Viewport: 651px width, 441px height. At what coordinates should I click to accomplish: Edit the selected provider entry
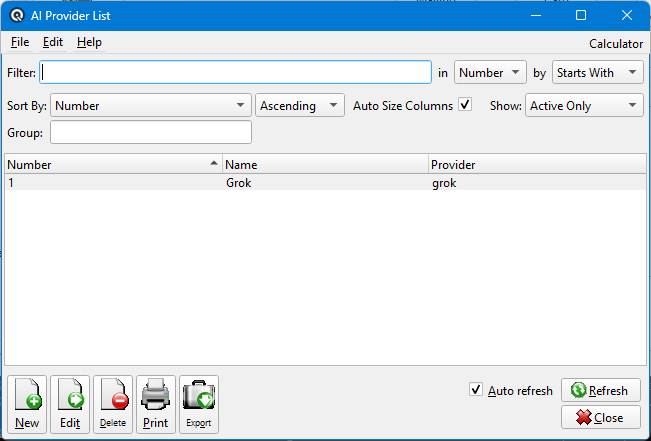[70, 404]
